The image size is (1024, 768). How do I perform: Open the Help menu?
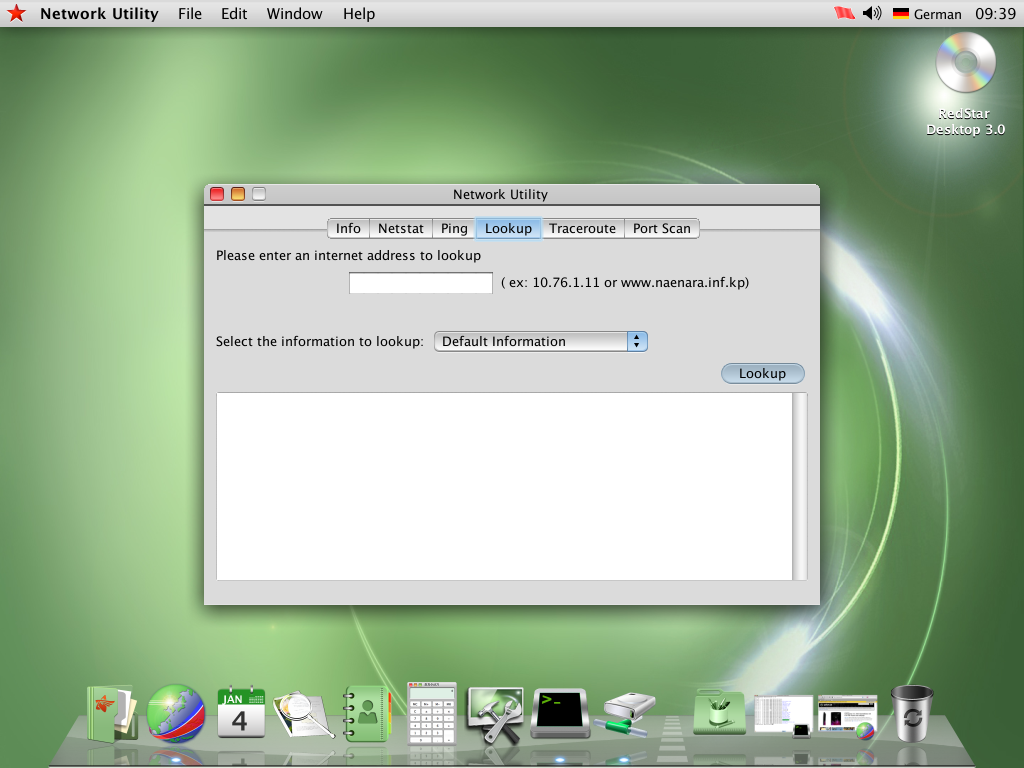(x=359, y=13)
